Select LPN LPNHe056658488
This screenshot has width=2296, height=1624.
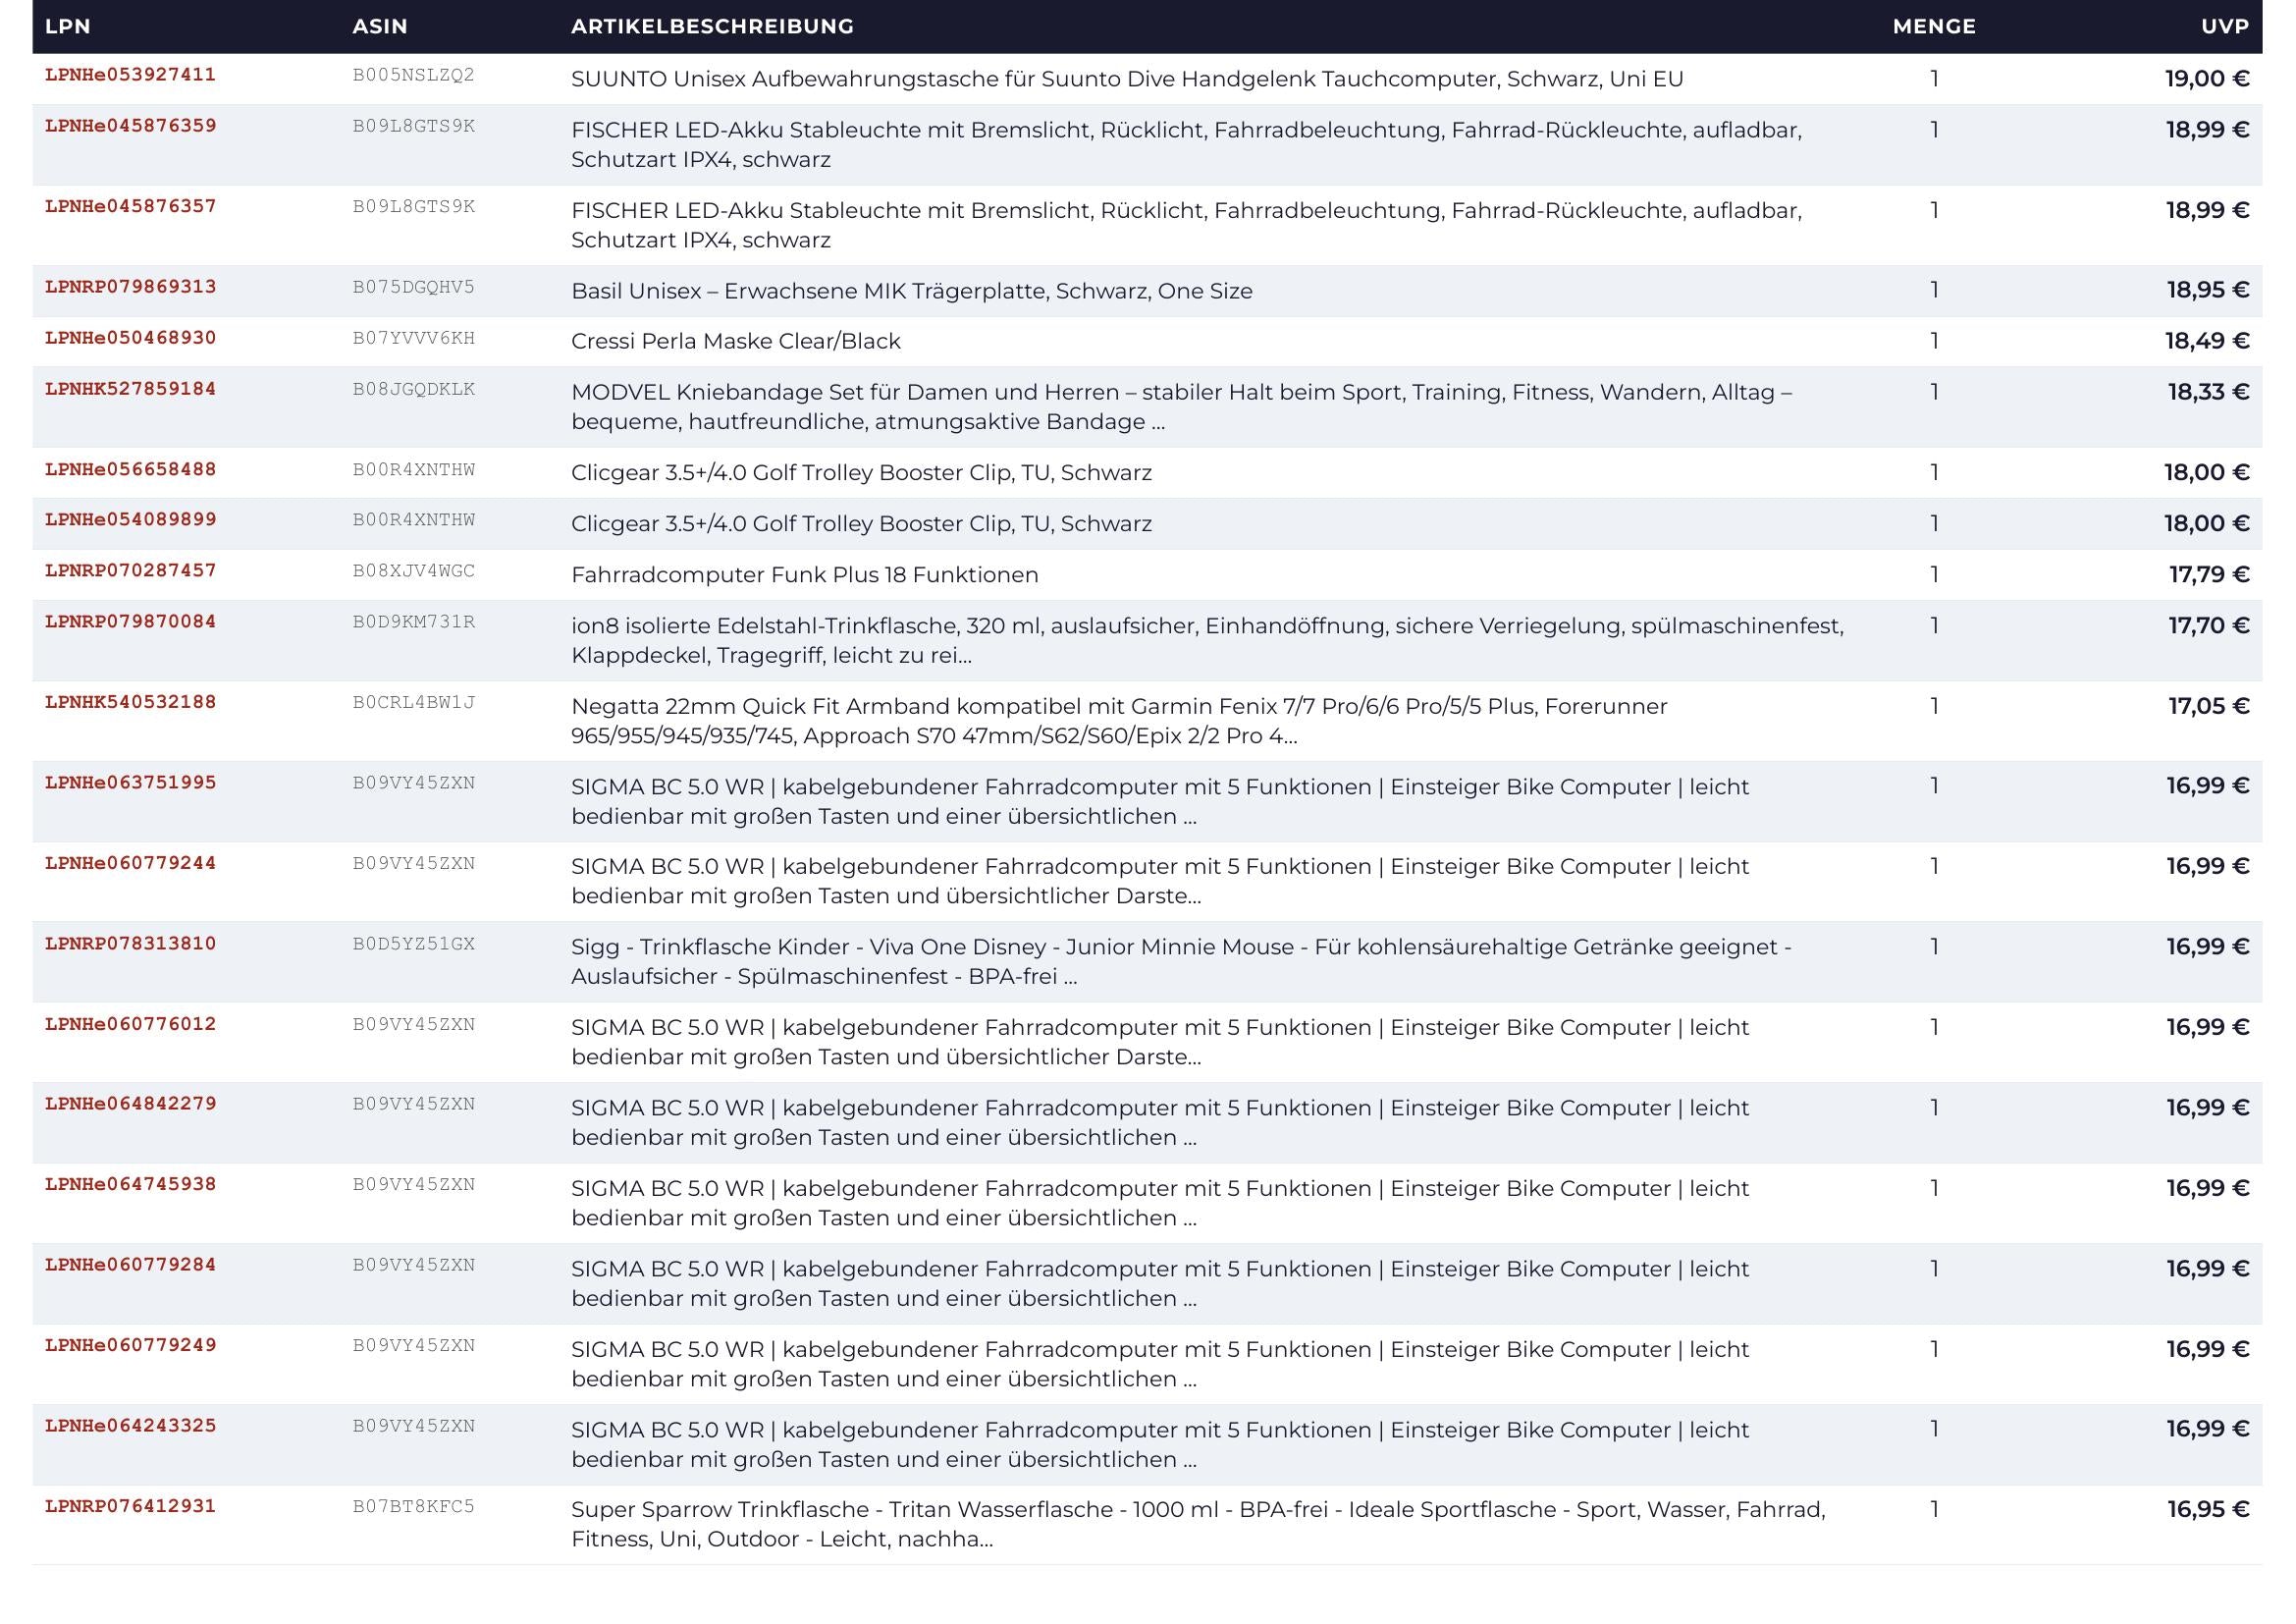tap(130, 469)
